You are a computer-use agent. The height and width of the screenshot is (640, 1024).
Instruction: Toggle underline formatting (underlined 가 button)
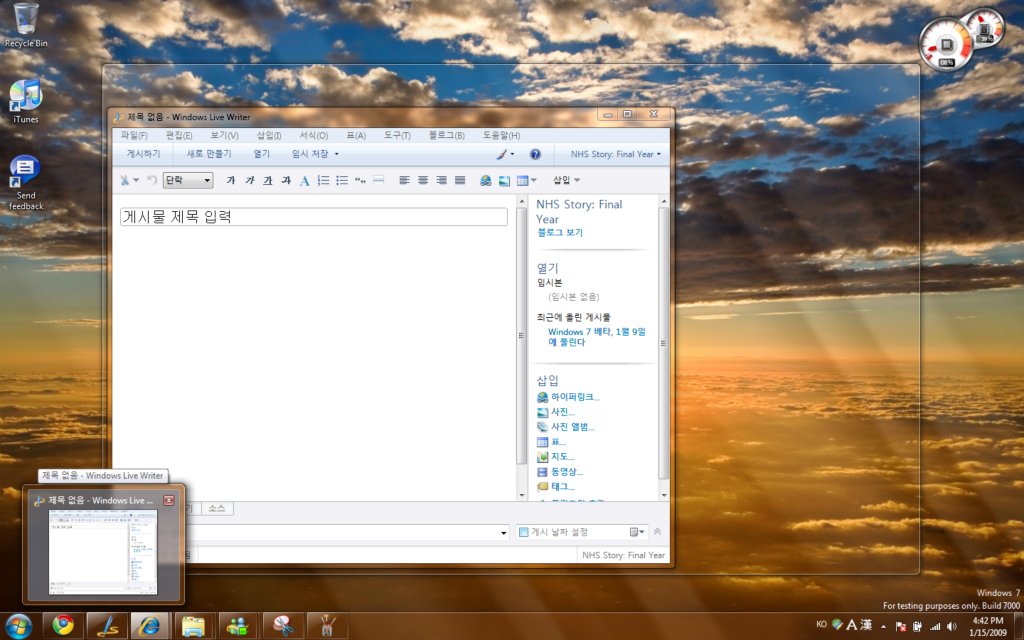pos(268,180)
